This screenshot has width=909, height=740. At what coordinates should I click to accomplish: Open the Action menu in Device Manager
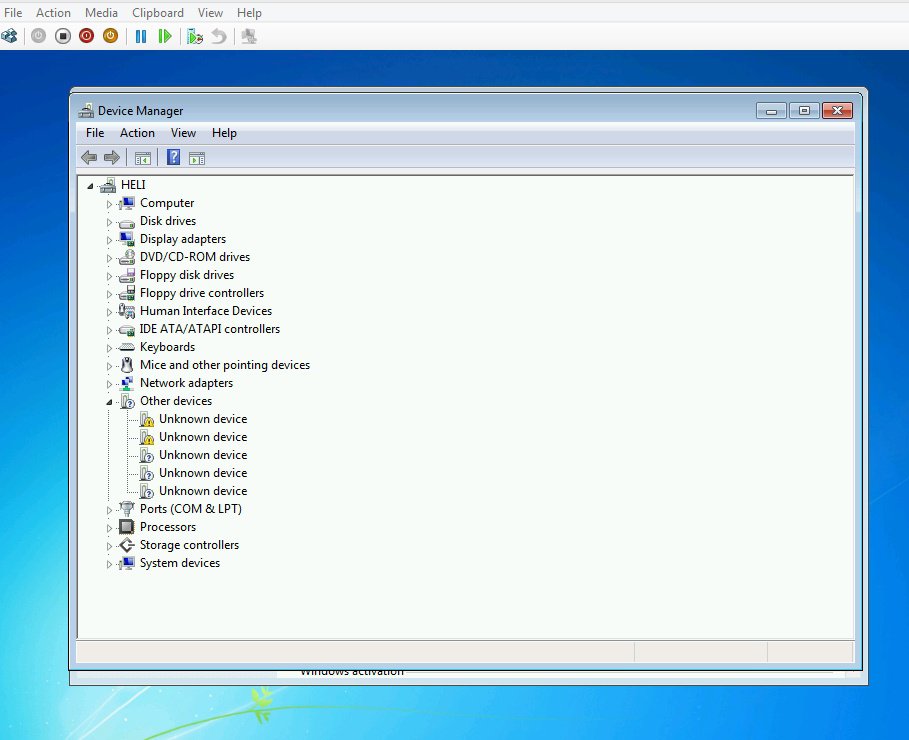(x=137, y=132)
